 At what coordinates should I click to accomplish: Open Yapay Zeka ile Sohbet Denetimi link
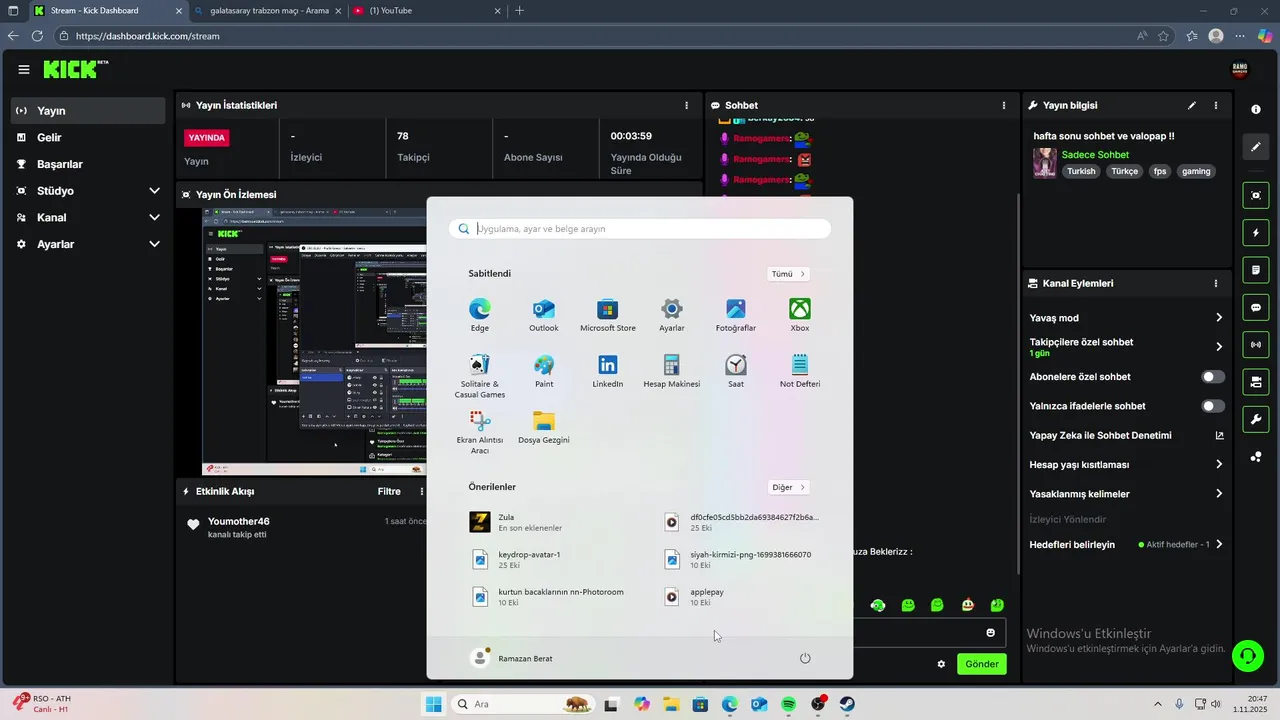(x=1126, y=436)
